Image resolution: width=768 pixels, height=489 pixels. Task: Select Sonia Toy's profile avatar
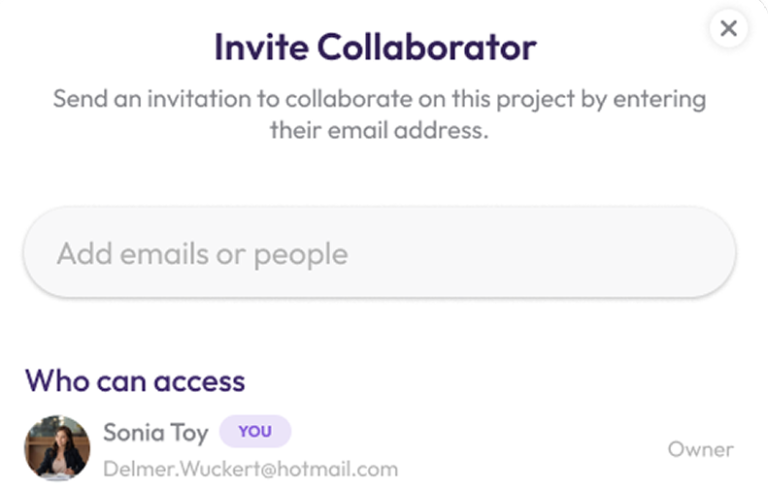point(57,448)
